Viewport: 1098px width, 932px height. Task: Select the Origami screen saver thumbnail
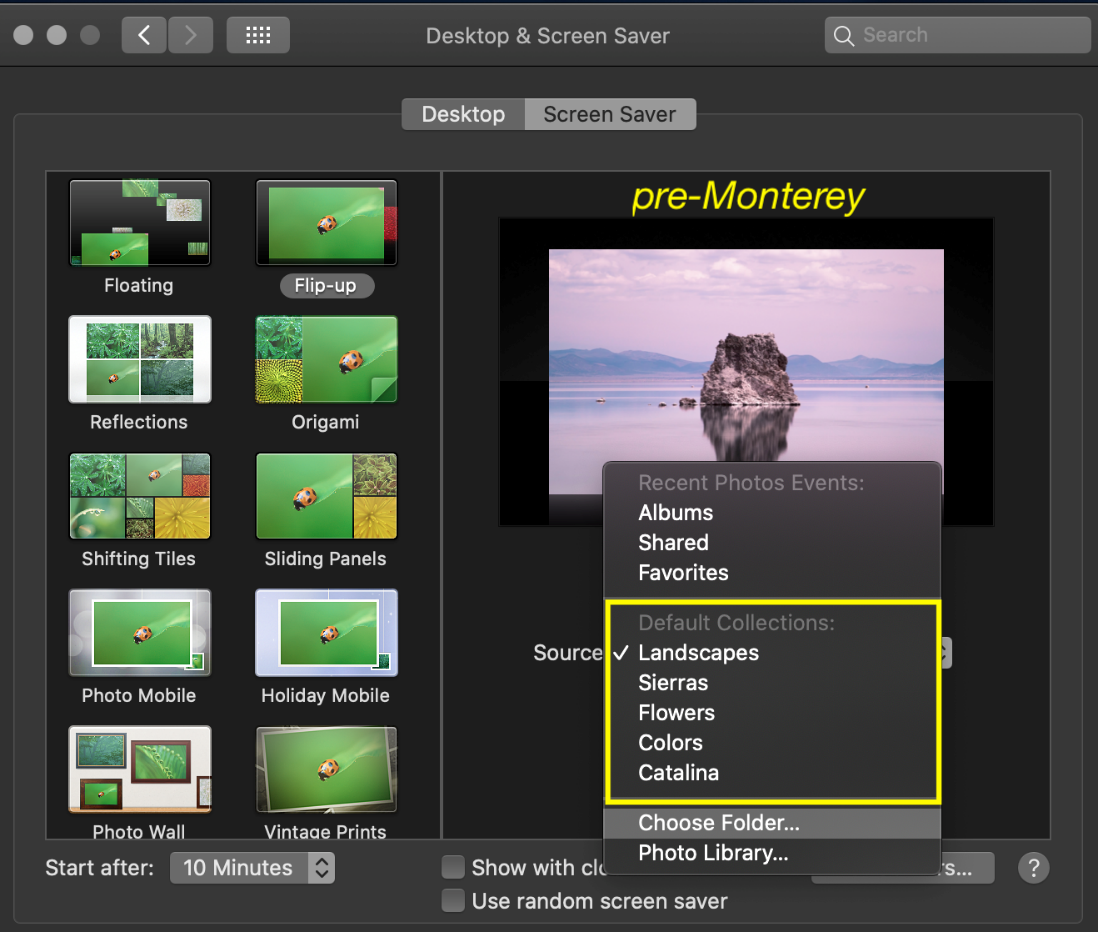[326, 359]
